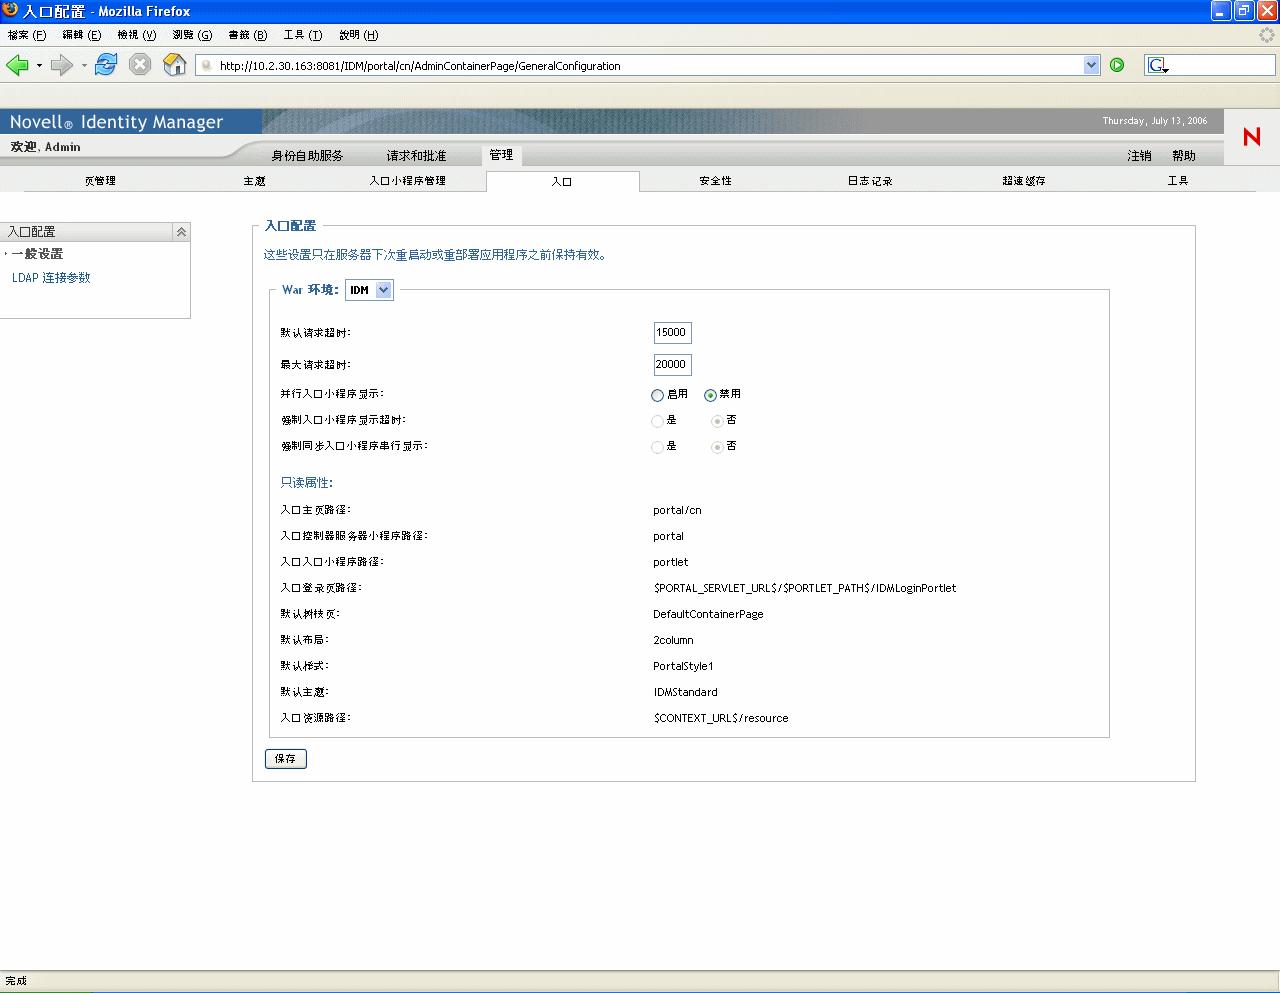Click the address bar URL field
1280x993 pixels.
point(648,65)
